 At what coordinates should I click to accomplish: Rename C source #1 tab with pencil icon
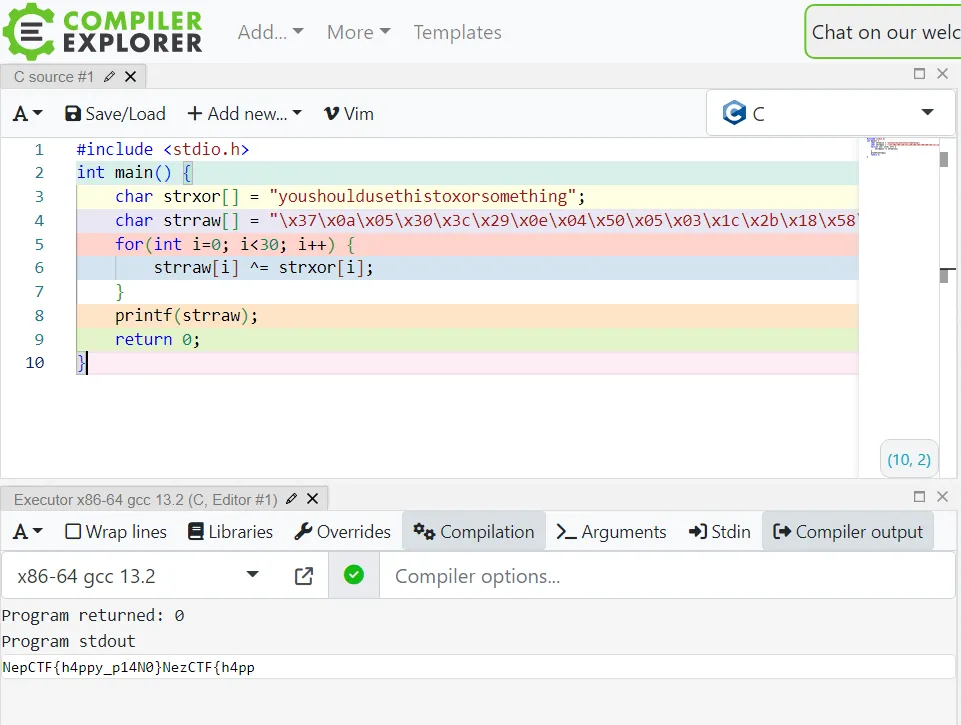(109, 76)
